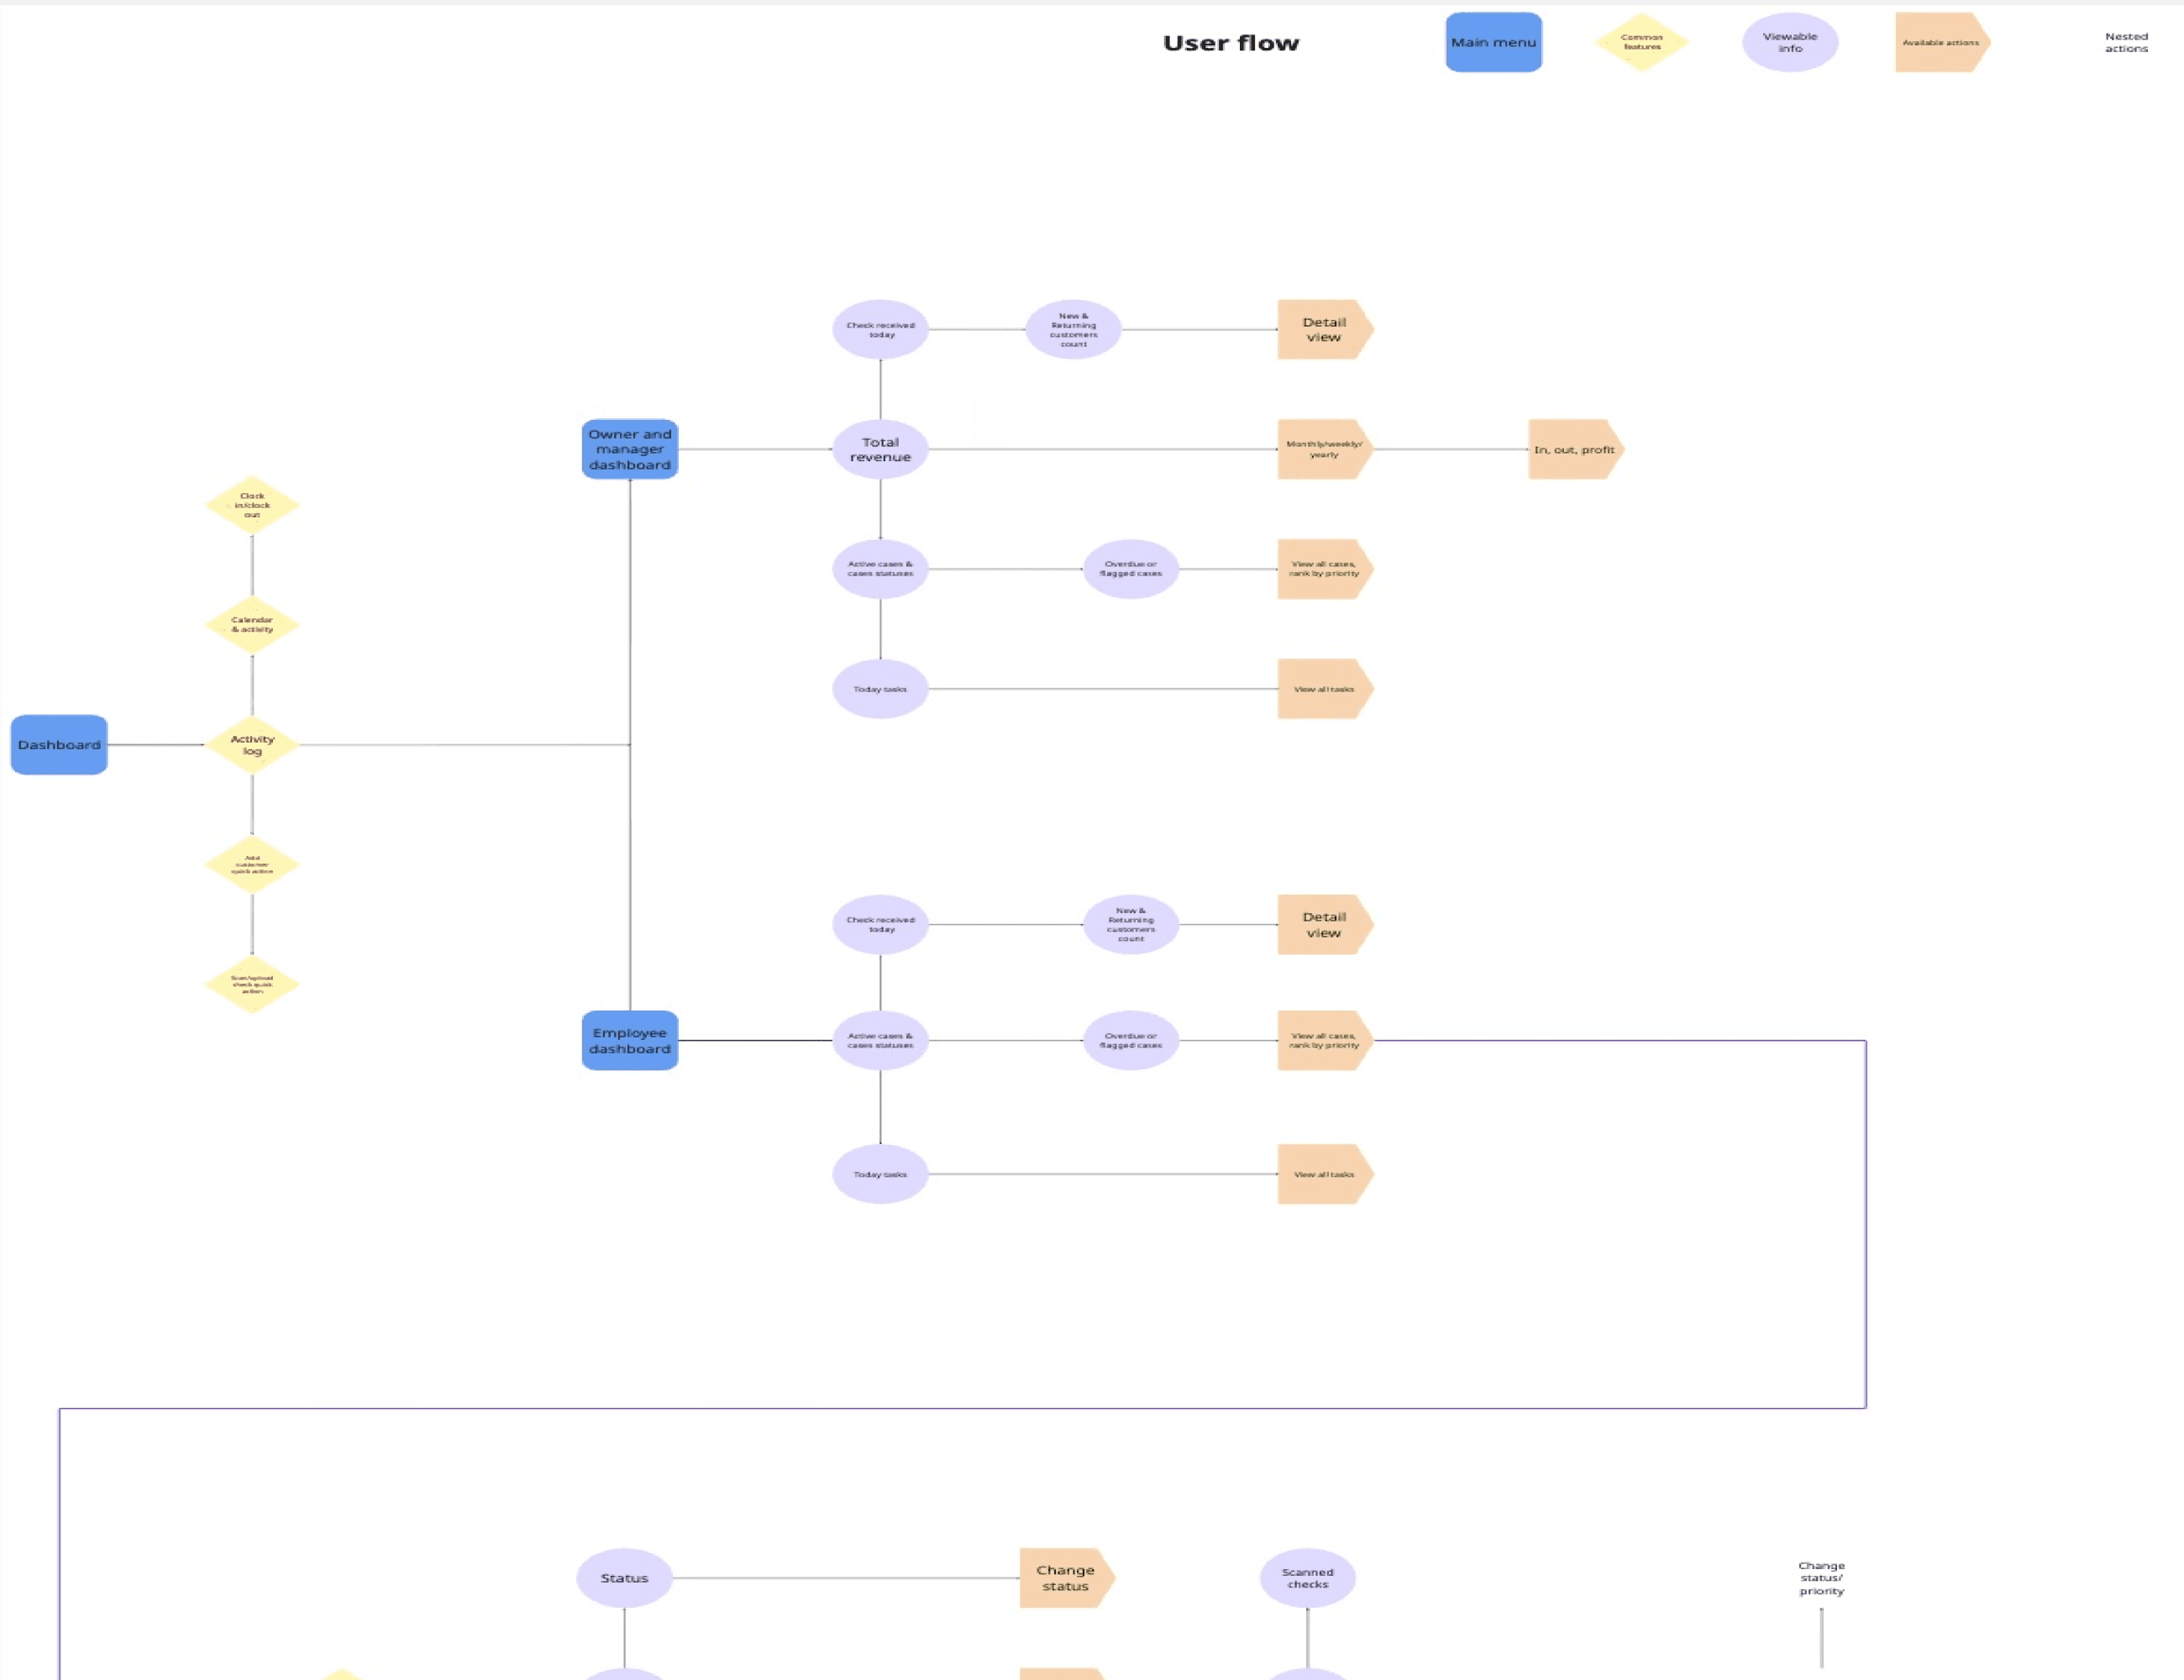Select Today tasks in employee dashboard branch

tap(880, 1174)
